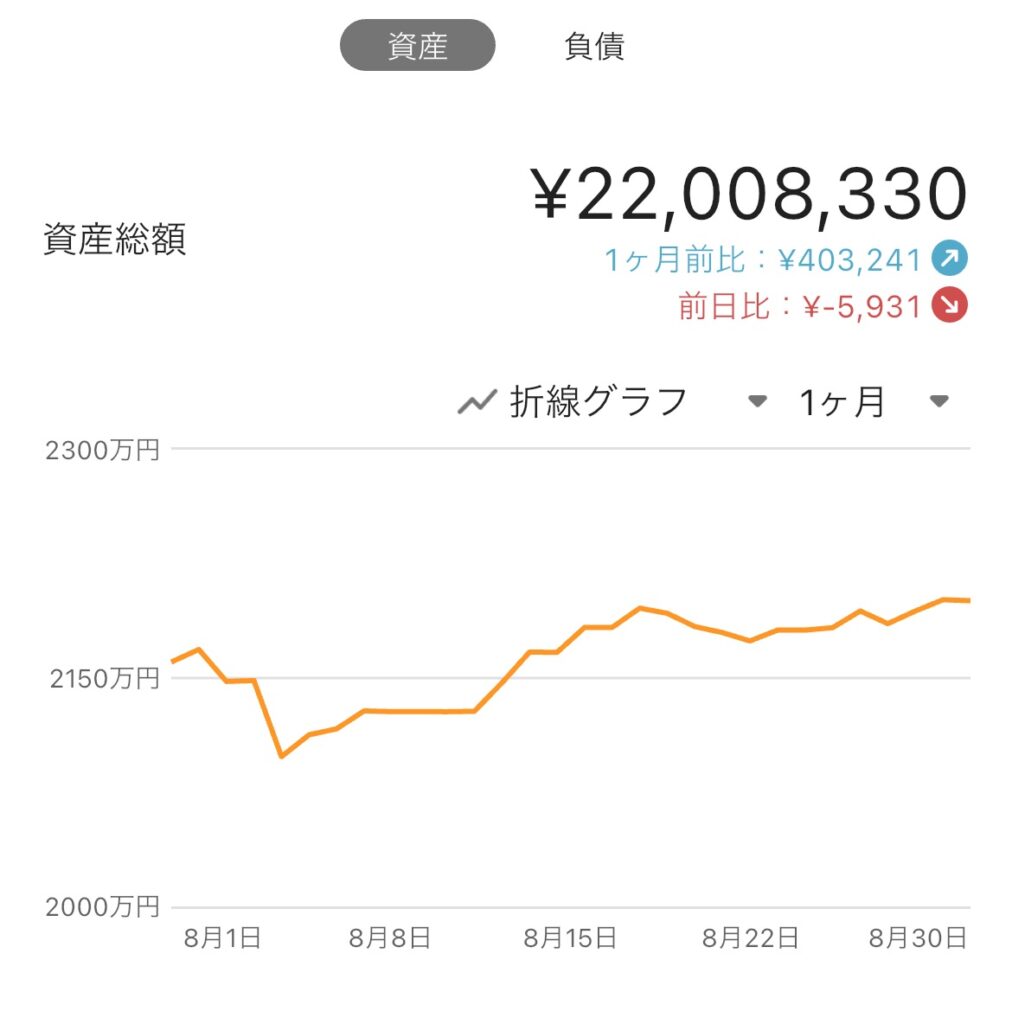Expand the dropdown arrow after 折線グラフ

758,402
